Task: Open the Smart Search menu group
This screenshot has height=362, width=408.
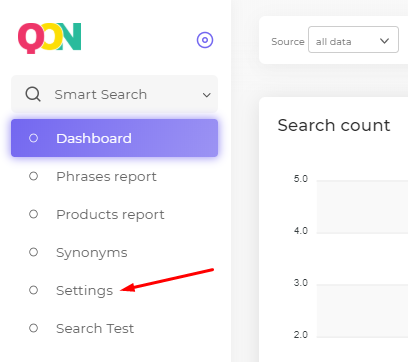Action: 114,94
